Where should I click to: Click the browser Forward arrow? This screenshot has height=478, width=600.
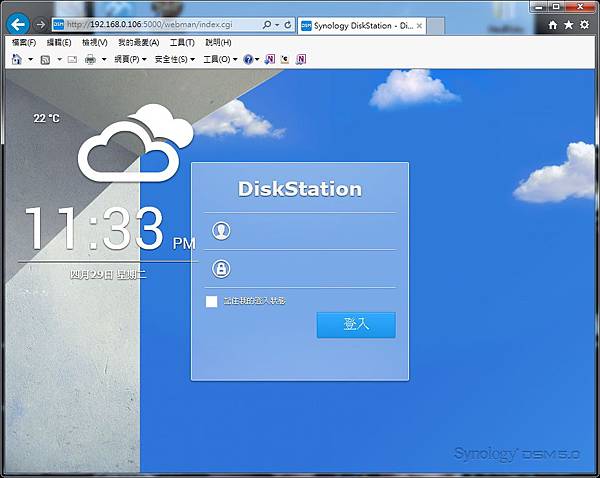(40, 25)
